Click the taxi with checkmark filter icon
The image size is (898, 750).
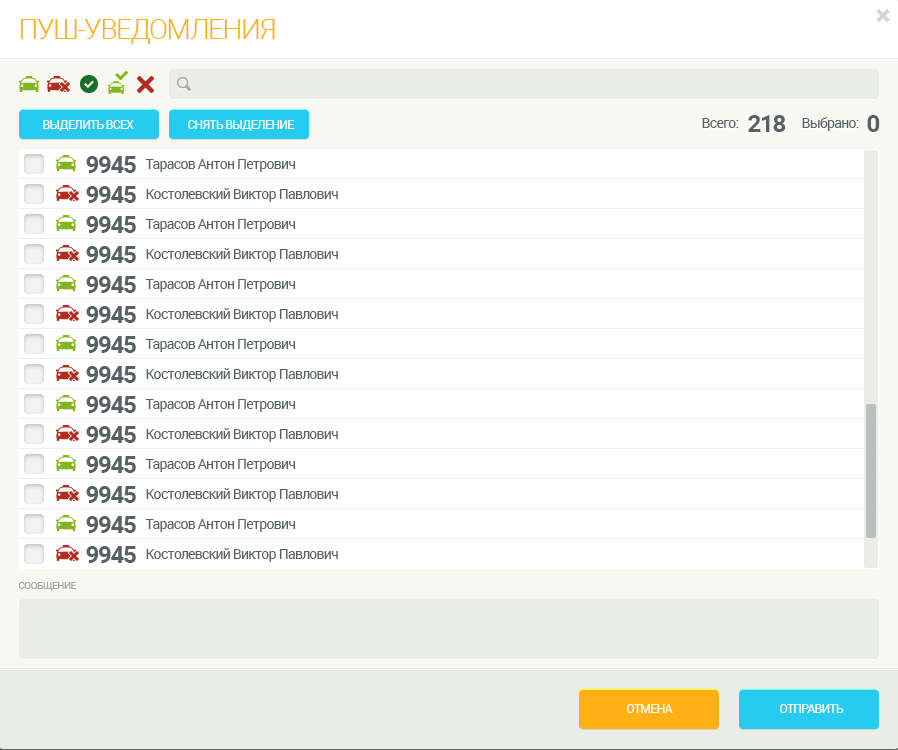[x=117, y=83]
